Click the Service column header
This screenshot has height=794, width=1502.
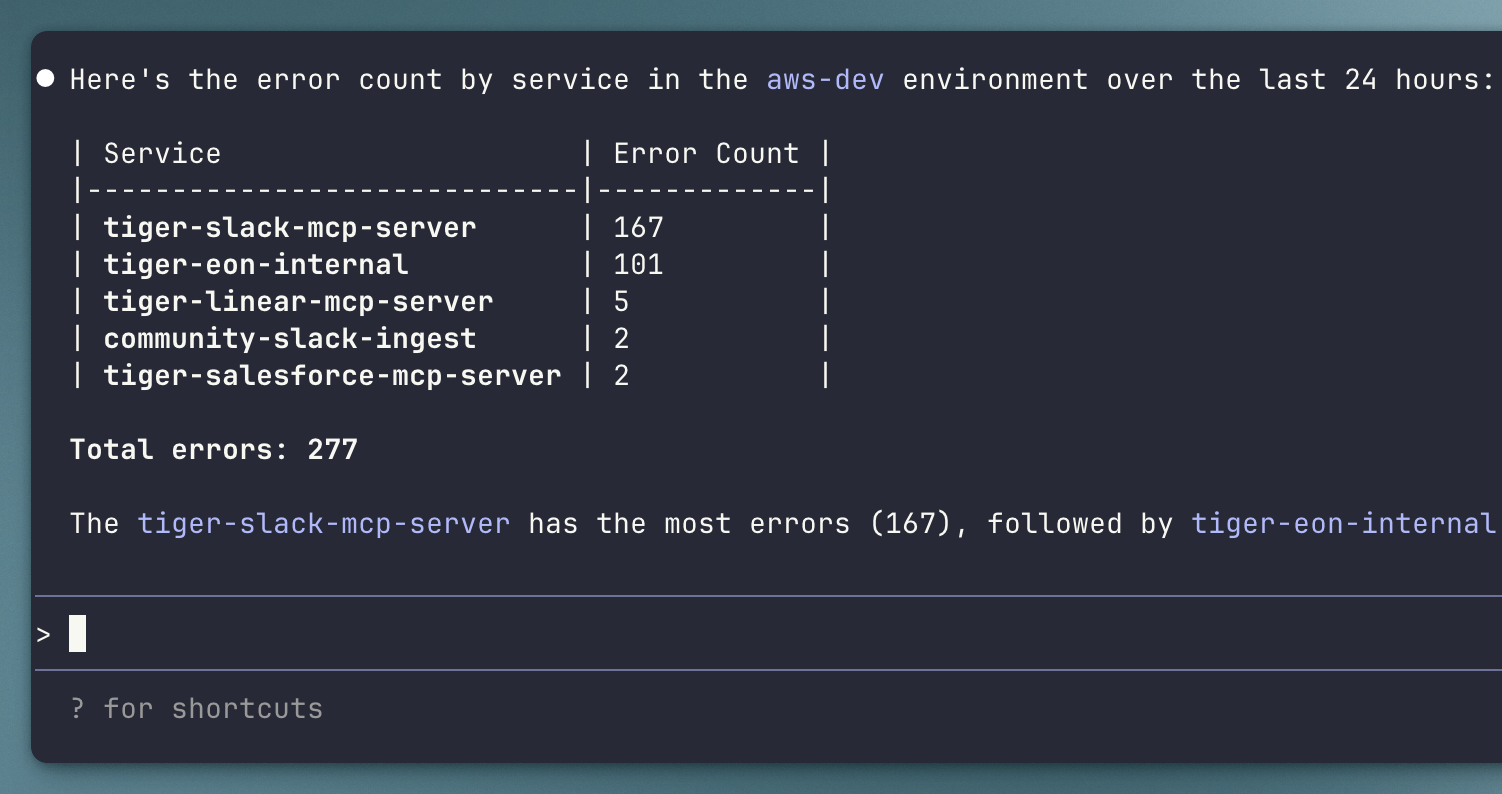[x=161, y=152]
